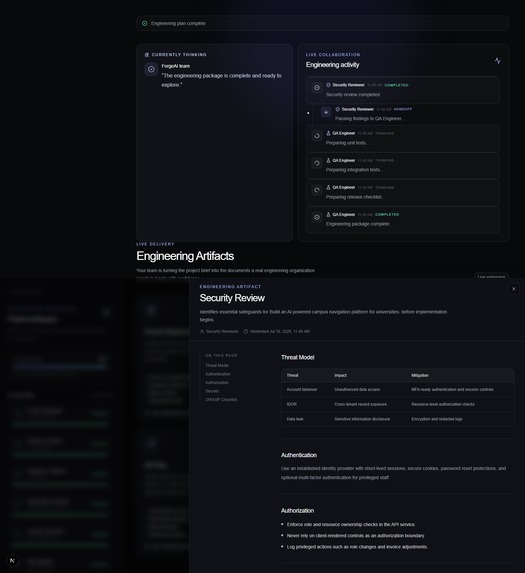The width and height of the screenshot is (525, 573).
Task: Click the Threat Model section heading
Action: (297, 357)
